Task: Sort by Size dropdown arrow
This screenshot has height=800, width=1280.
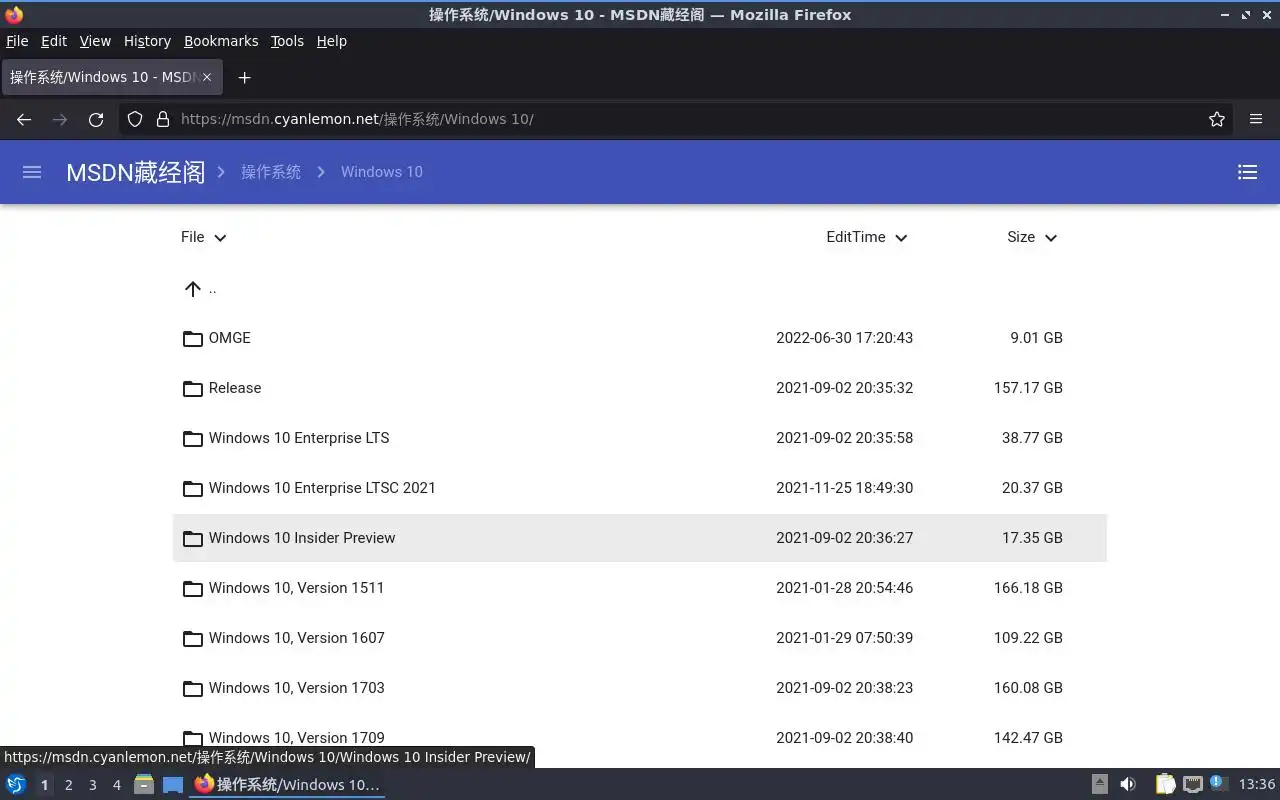Action: [1051, 238]
